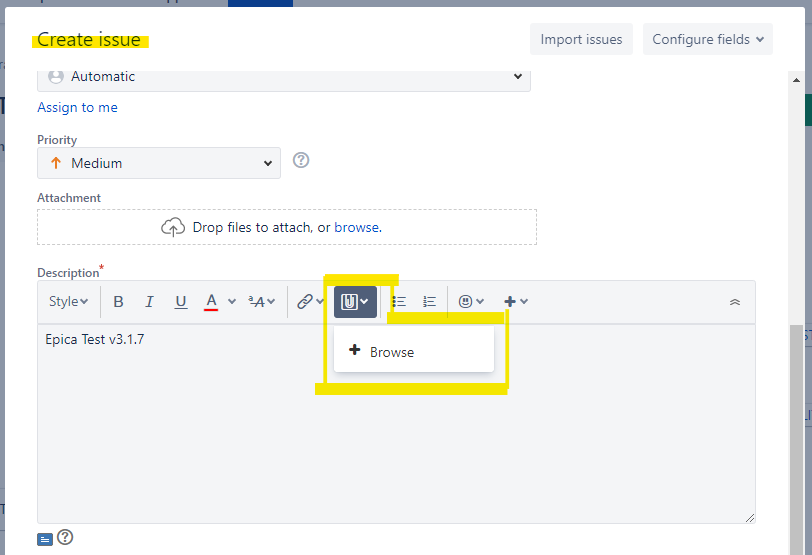Open the Style dropdown
Viewport: 812px width, 555px height.
point(68,301)
